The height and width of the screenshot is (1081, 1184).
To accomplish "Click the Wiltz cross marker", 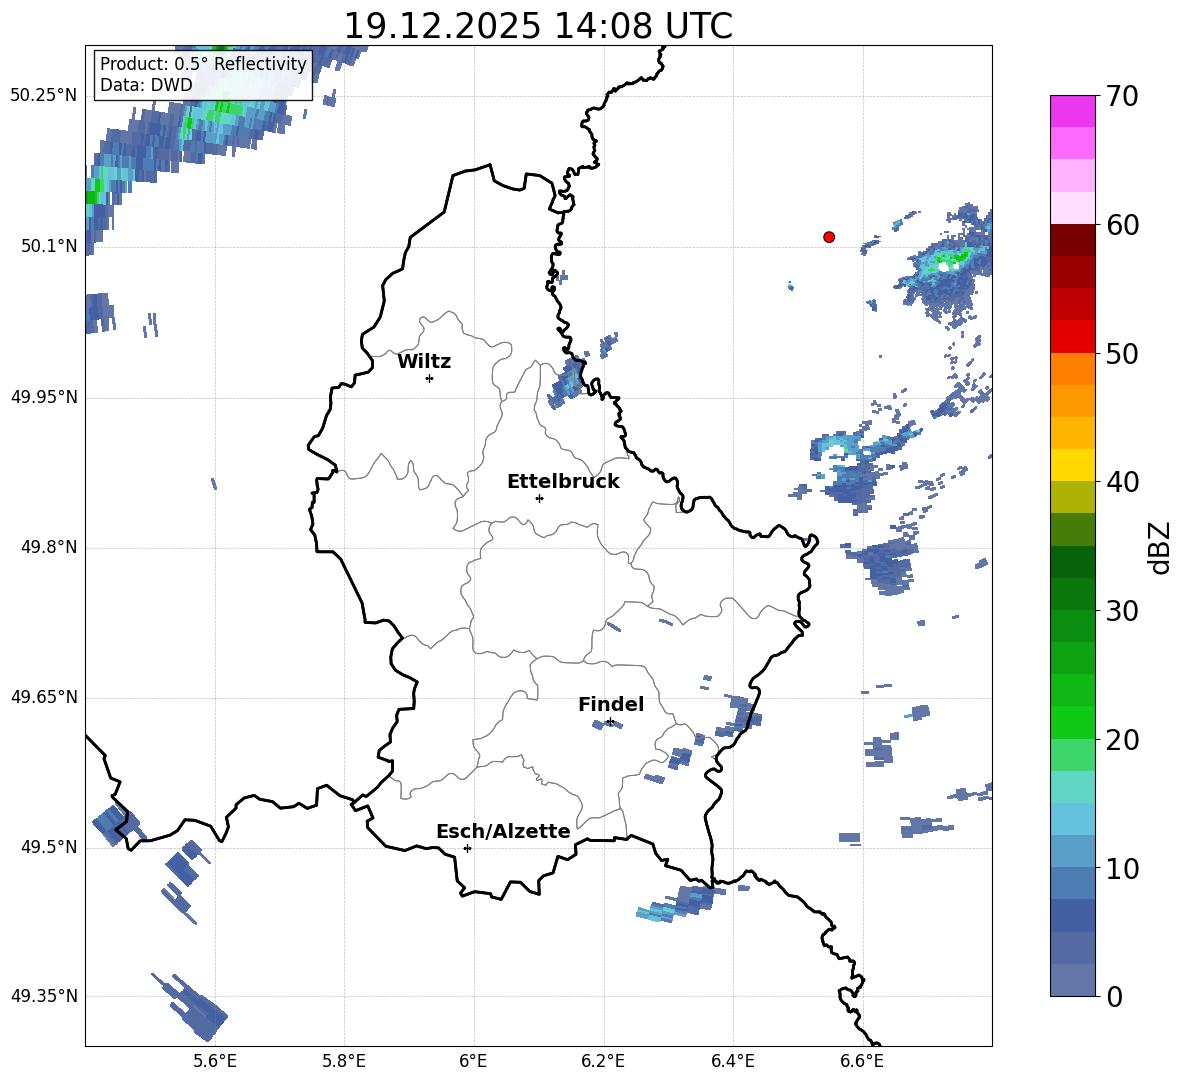I will [x=430, y=378].
